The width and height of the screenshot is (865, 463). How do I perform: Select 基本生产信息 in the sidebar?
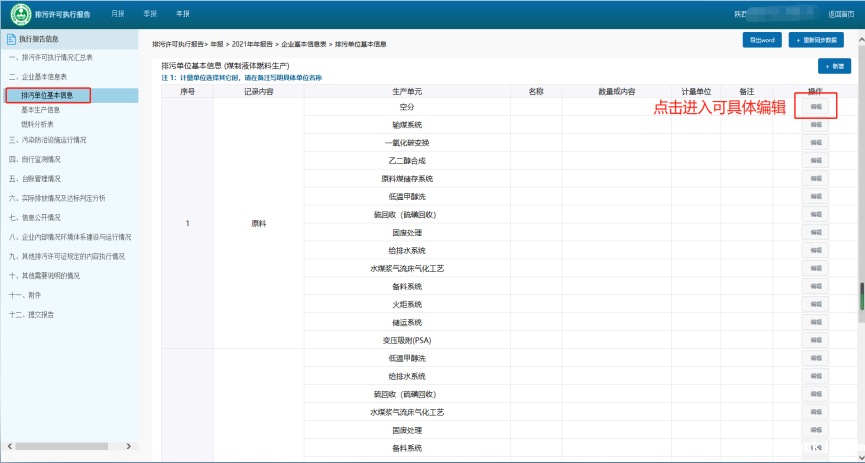click(x=40, y=110)
